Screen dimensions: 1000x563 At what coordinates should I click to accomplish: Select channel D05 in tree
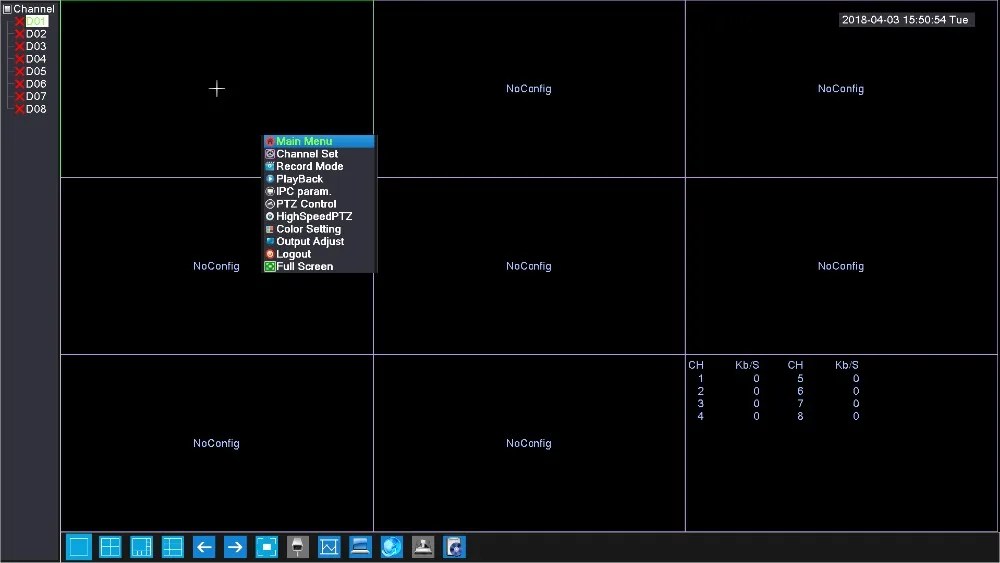[x=36, y=71]
